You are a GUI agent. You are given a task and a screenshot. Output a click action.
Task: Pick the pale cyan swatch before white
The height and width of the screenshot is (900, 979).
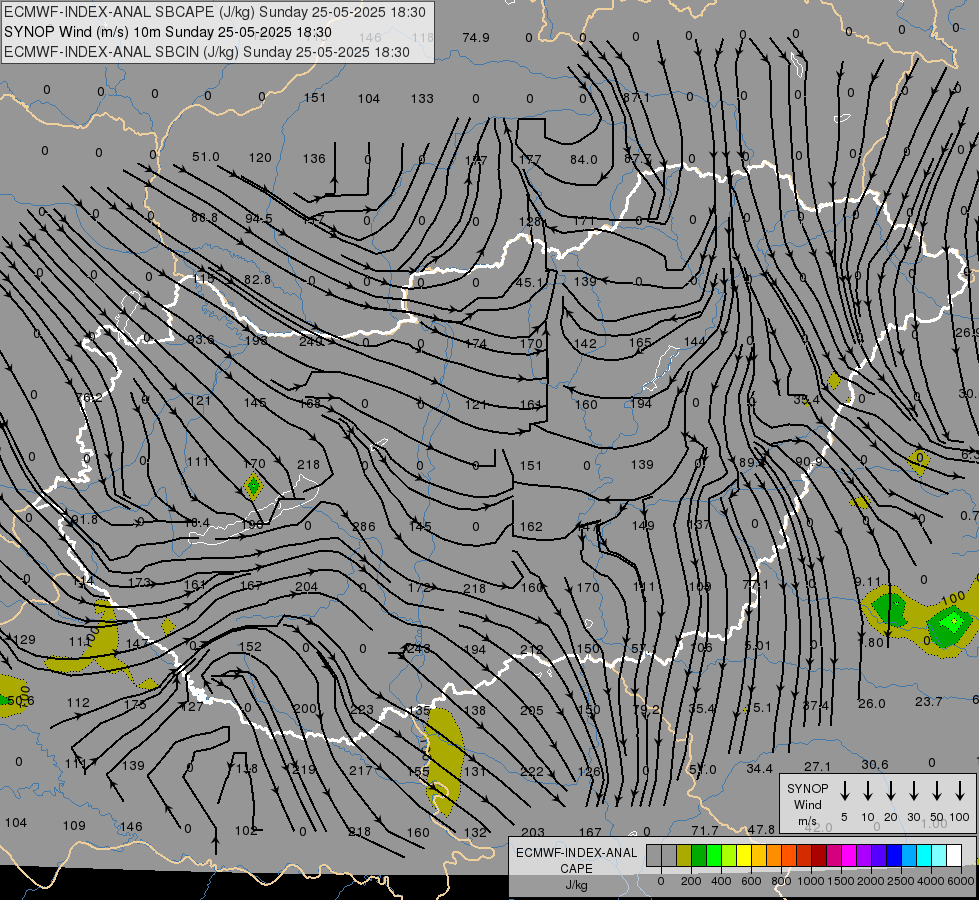pos(938,856)
